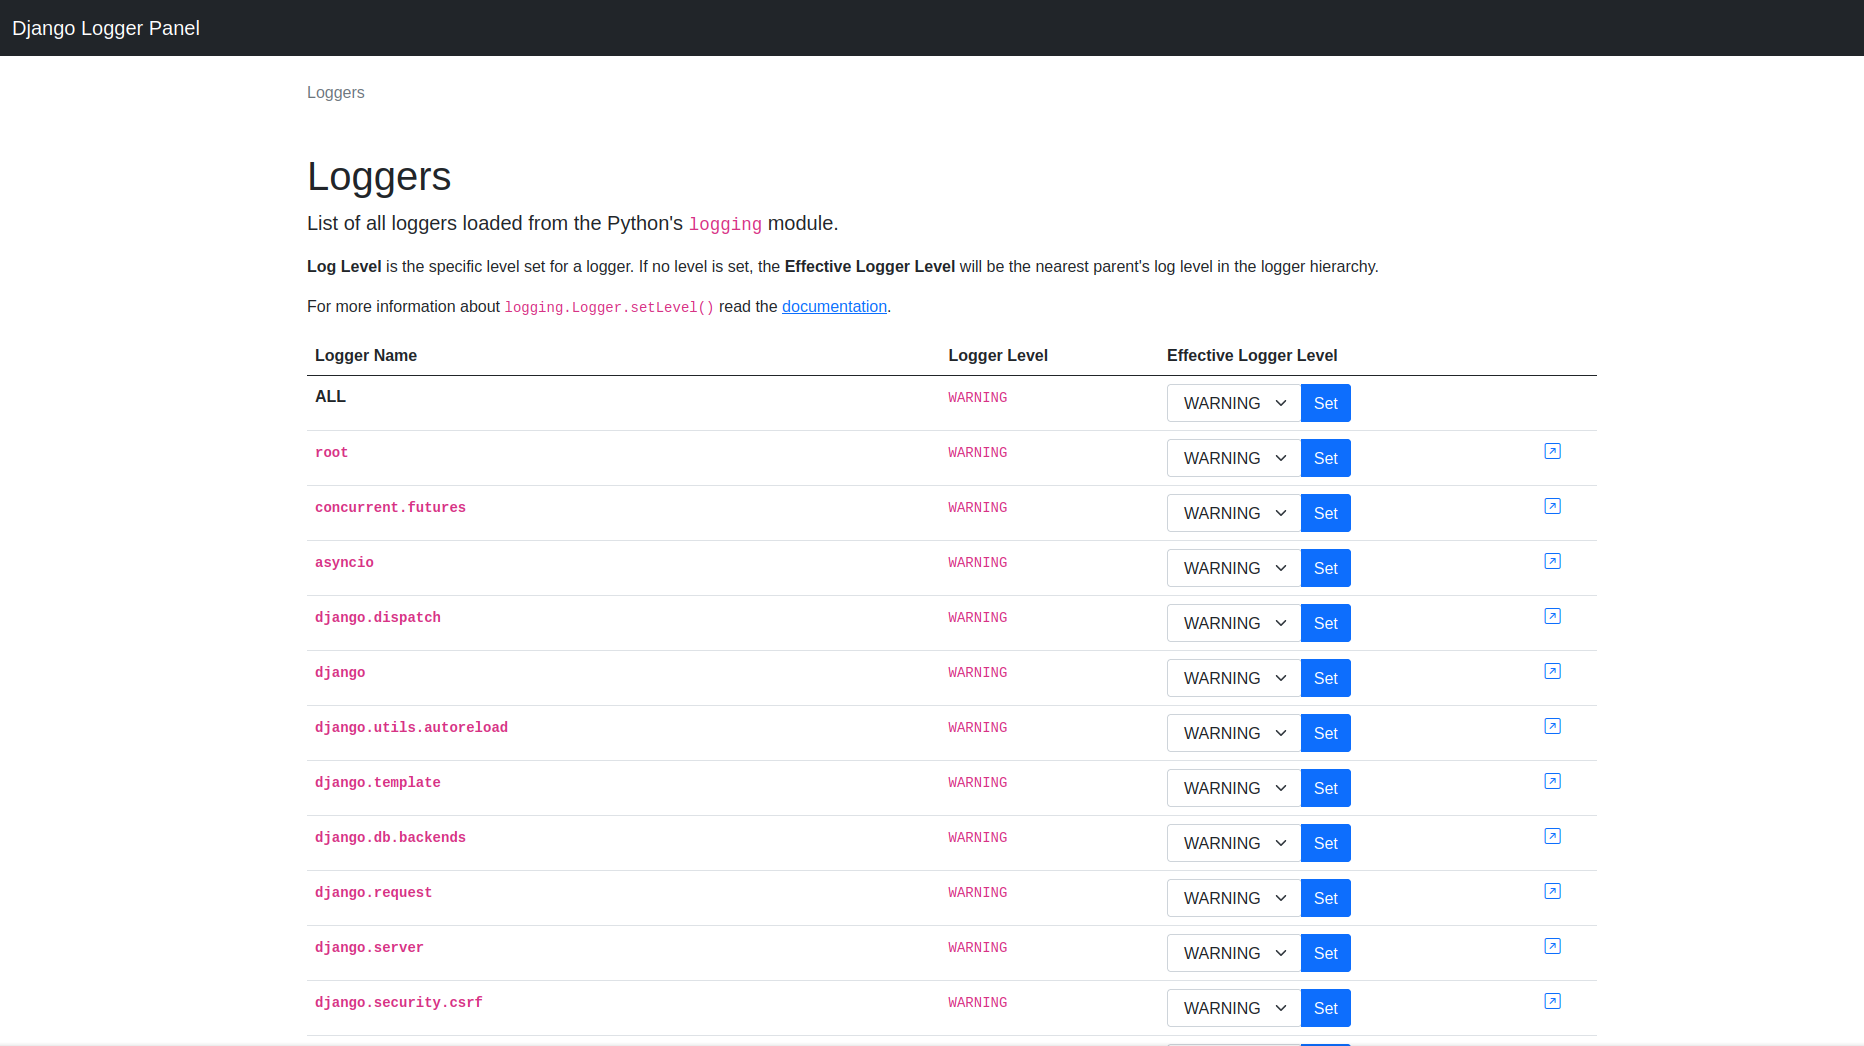Select the django.utils.autoreload logger name
This screenshot has width=1864, height=1046.
click(x=411, y=727)
